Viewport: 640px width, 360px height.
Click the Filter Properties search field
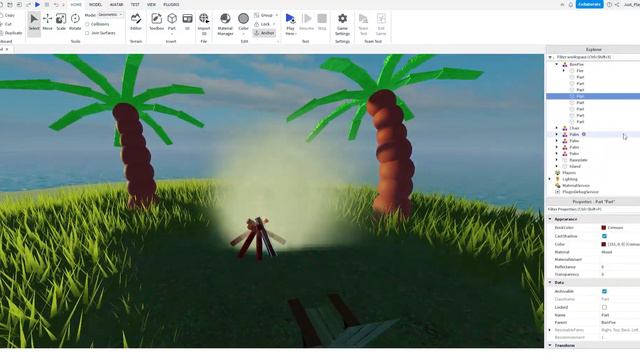(x=593, y=209)
